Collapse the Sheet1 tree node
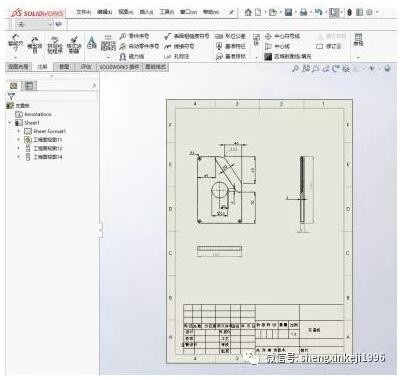 10,123
